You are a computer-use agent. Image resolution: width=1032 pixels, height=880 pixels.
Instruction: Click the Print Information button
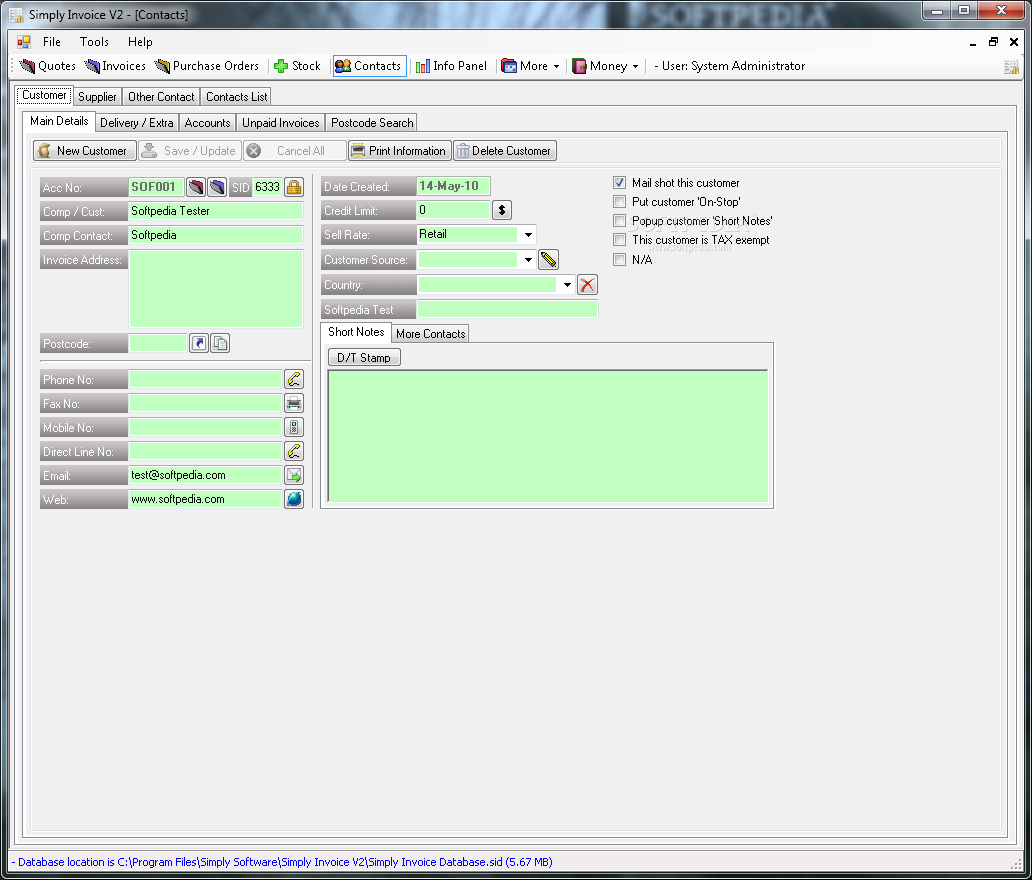(x=400, y=151)
